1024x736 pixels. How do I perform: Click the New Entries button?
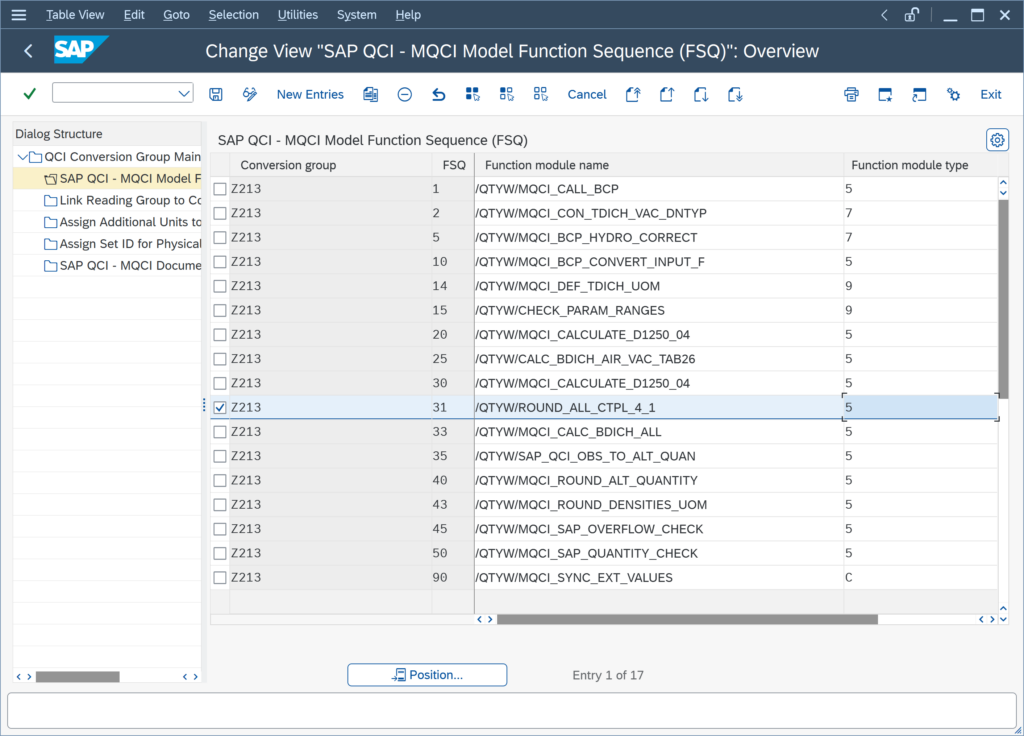click(x=310, y=94)
